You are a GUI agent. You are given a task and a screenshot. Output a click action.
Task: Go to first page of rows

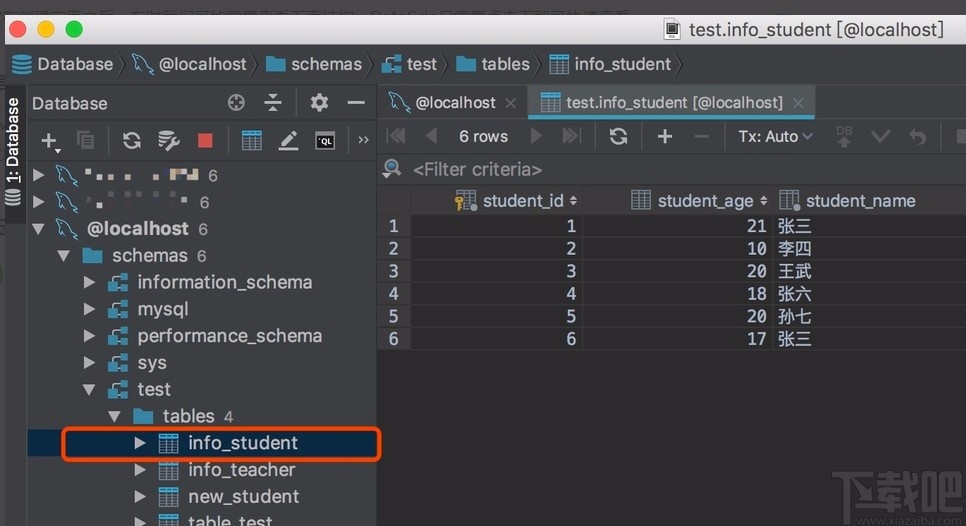tap(396, 136)
